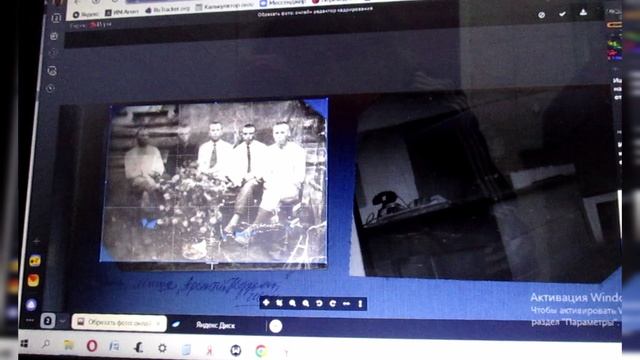
Task: Open the RuTracker.org bookmark
Action: point(167,10)
